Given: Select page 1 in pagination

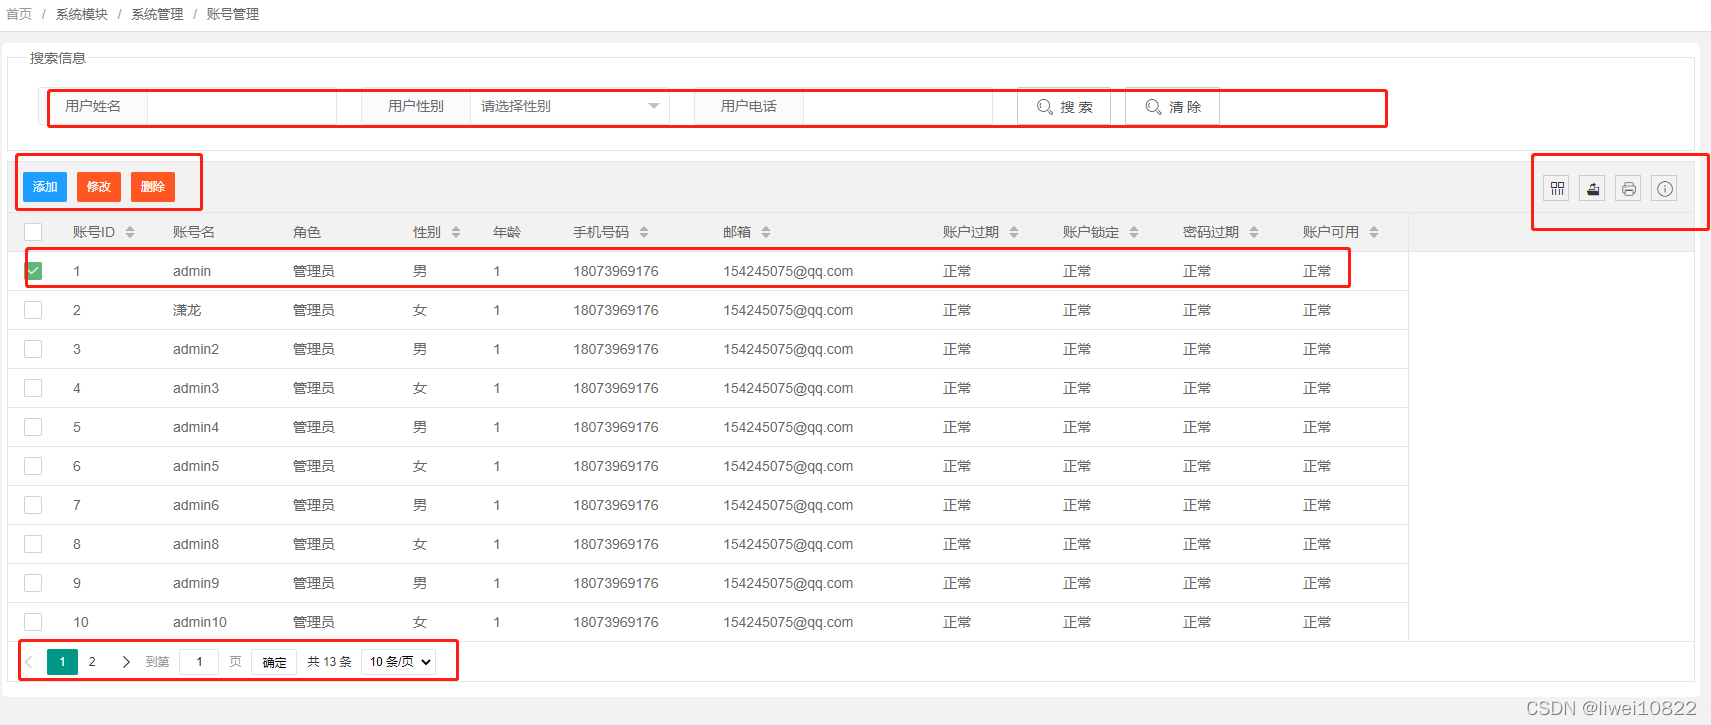Looking at the screenshot, I should (x=62, y=662).
